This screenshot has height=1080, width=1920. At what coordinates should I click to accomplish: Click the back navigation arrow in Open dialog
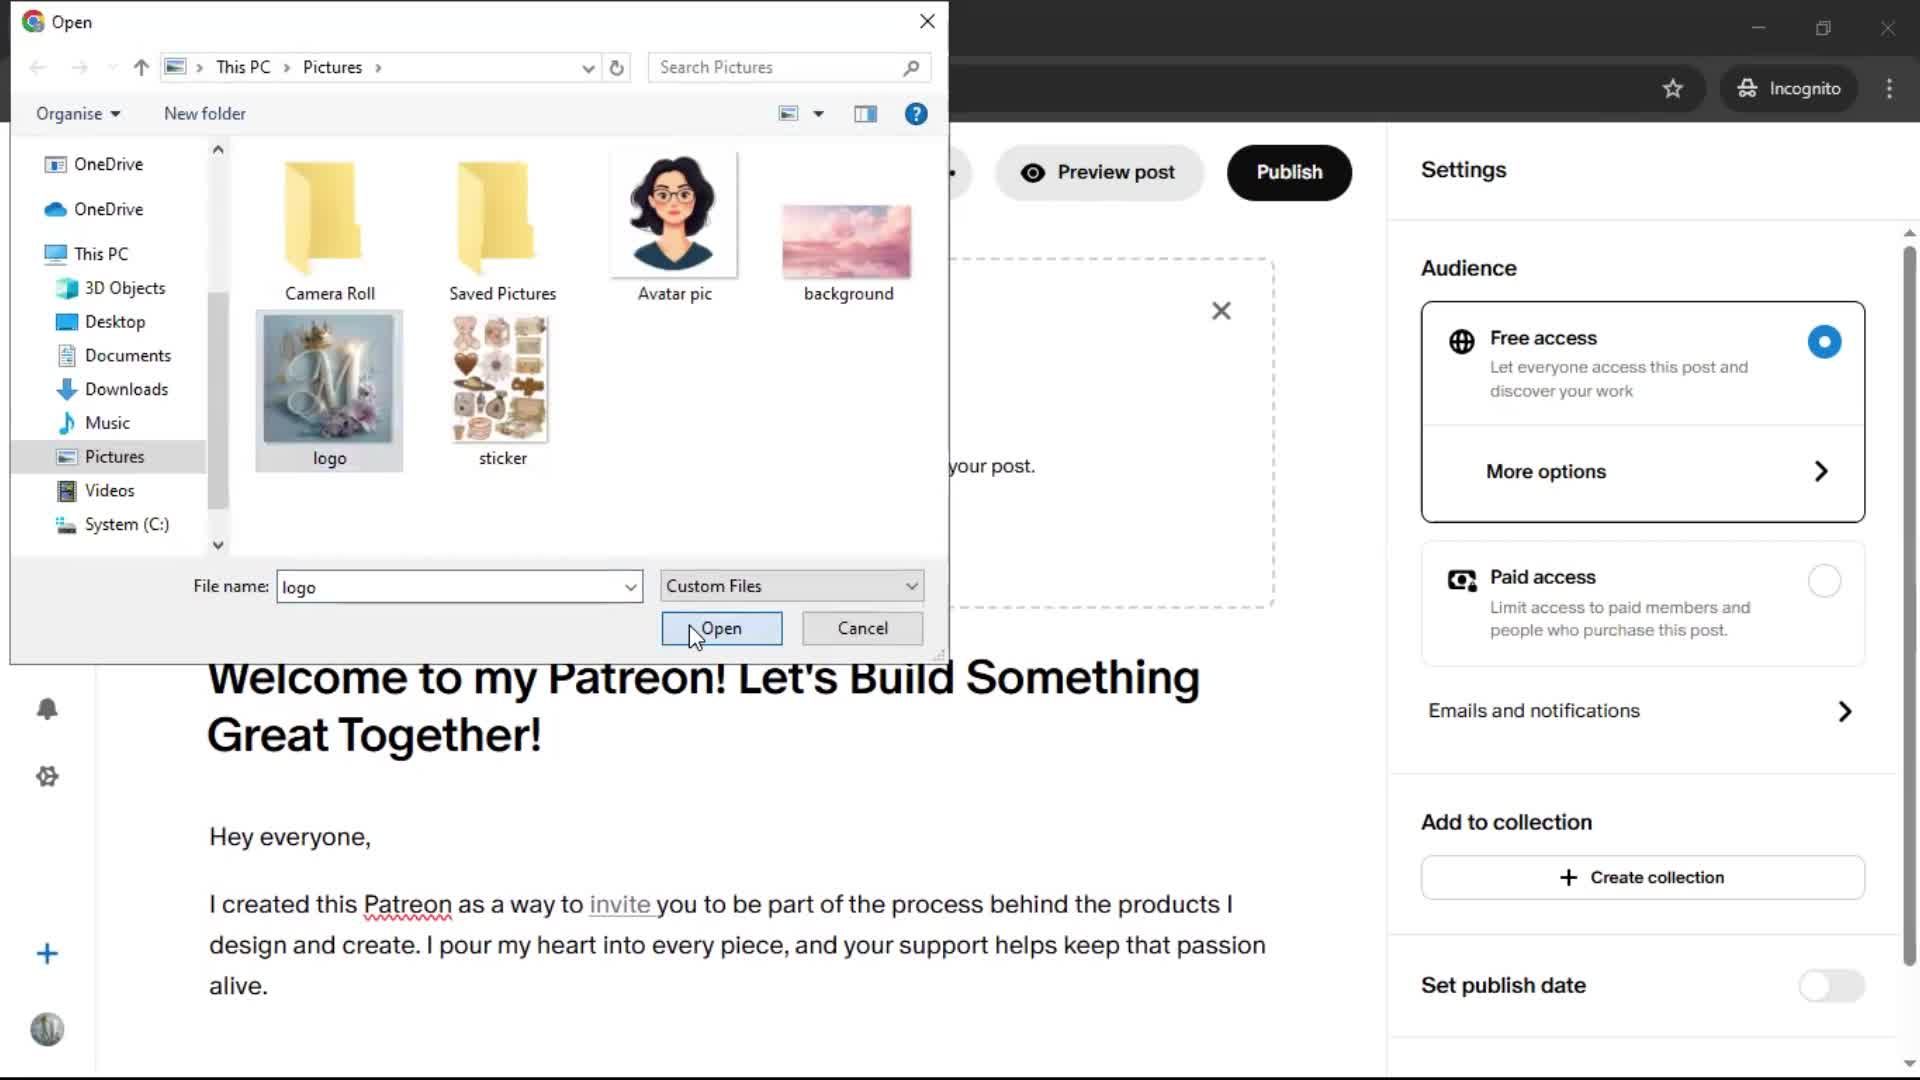point(38,67)
